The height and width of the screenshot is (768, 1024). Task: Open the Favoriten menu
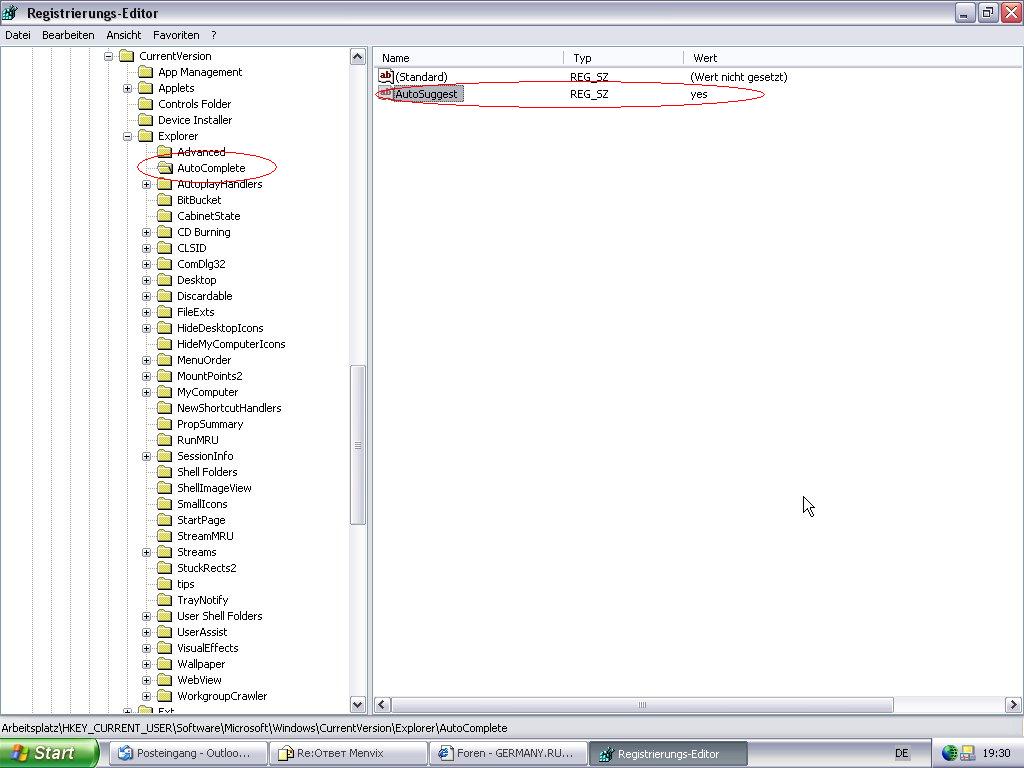pos(176,35)
